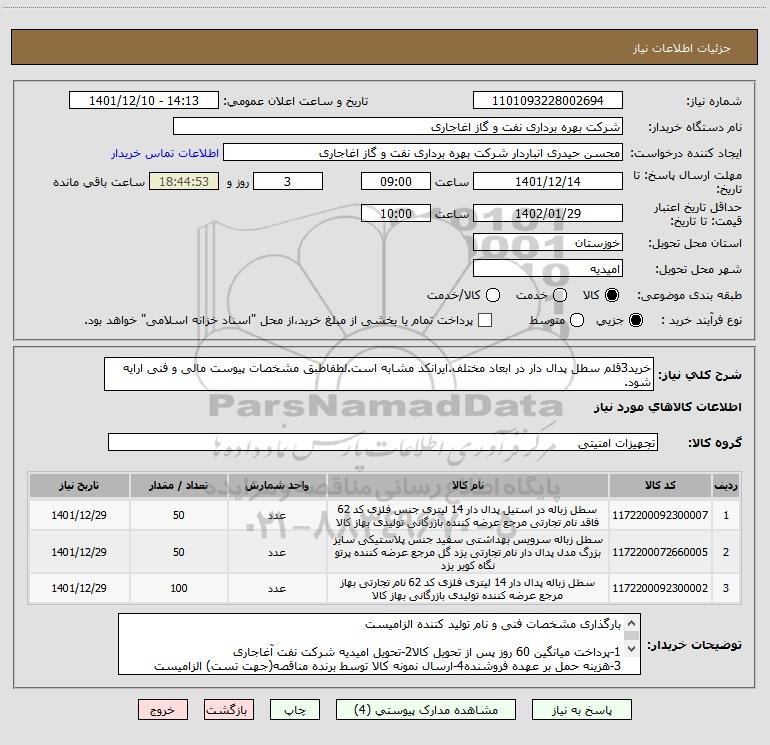The height and width of the screenshot is (745, 770).
Task: Click the response deadline date 1401/12/14 field
Action: pyautogui.click(x=548, y=182)
